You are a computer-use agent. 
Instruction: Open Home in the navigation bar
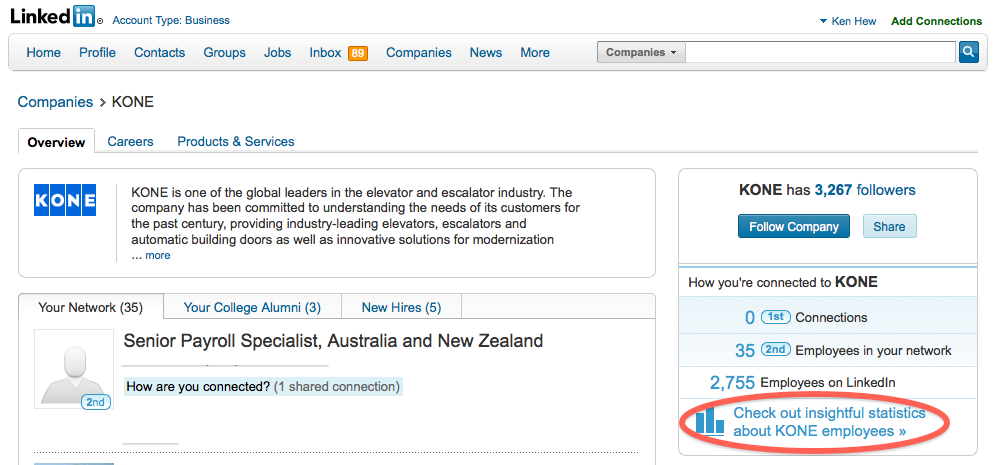[x=43, y=52]
